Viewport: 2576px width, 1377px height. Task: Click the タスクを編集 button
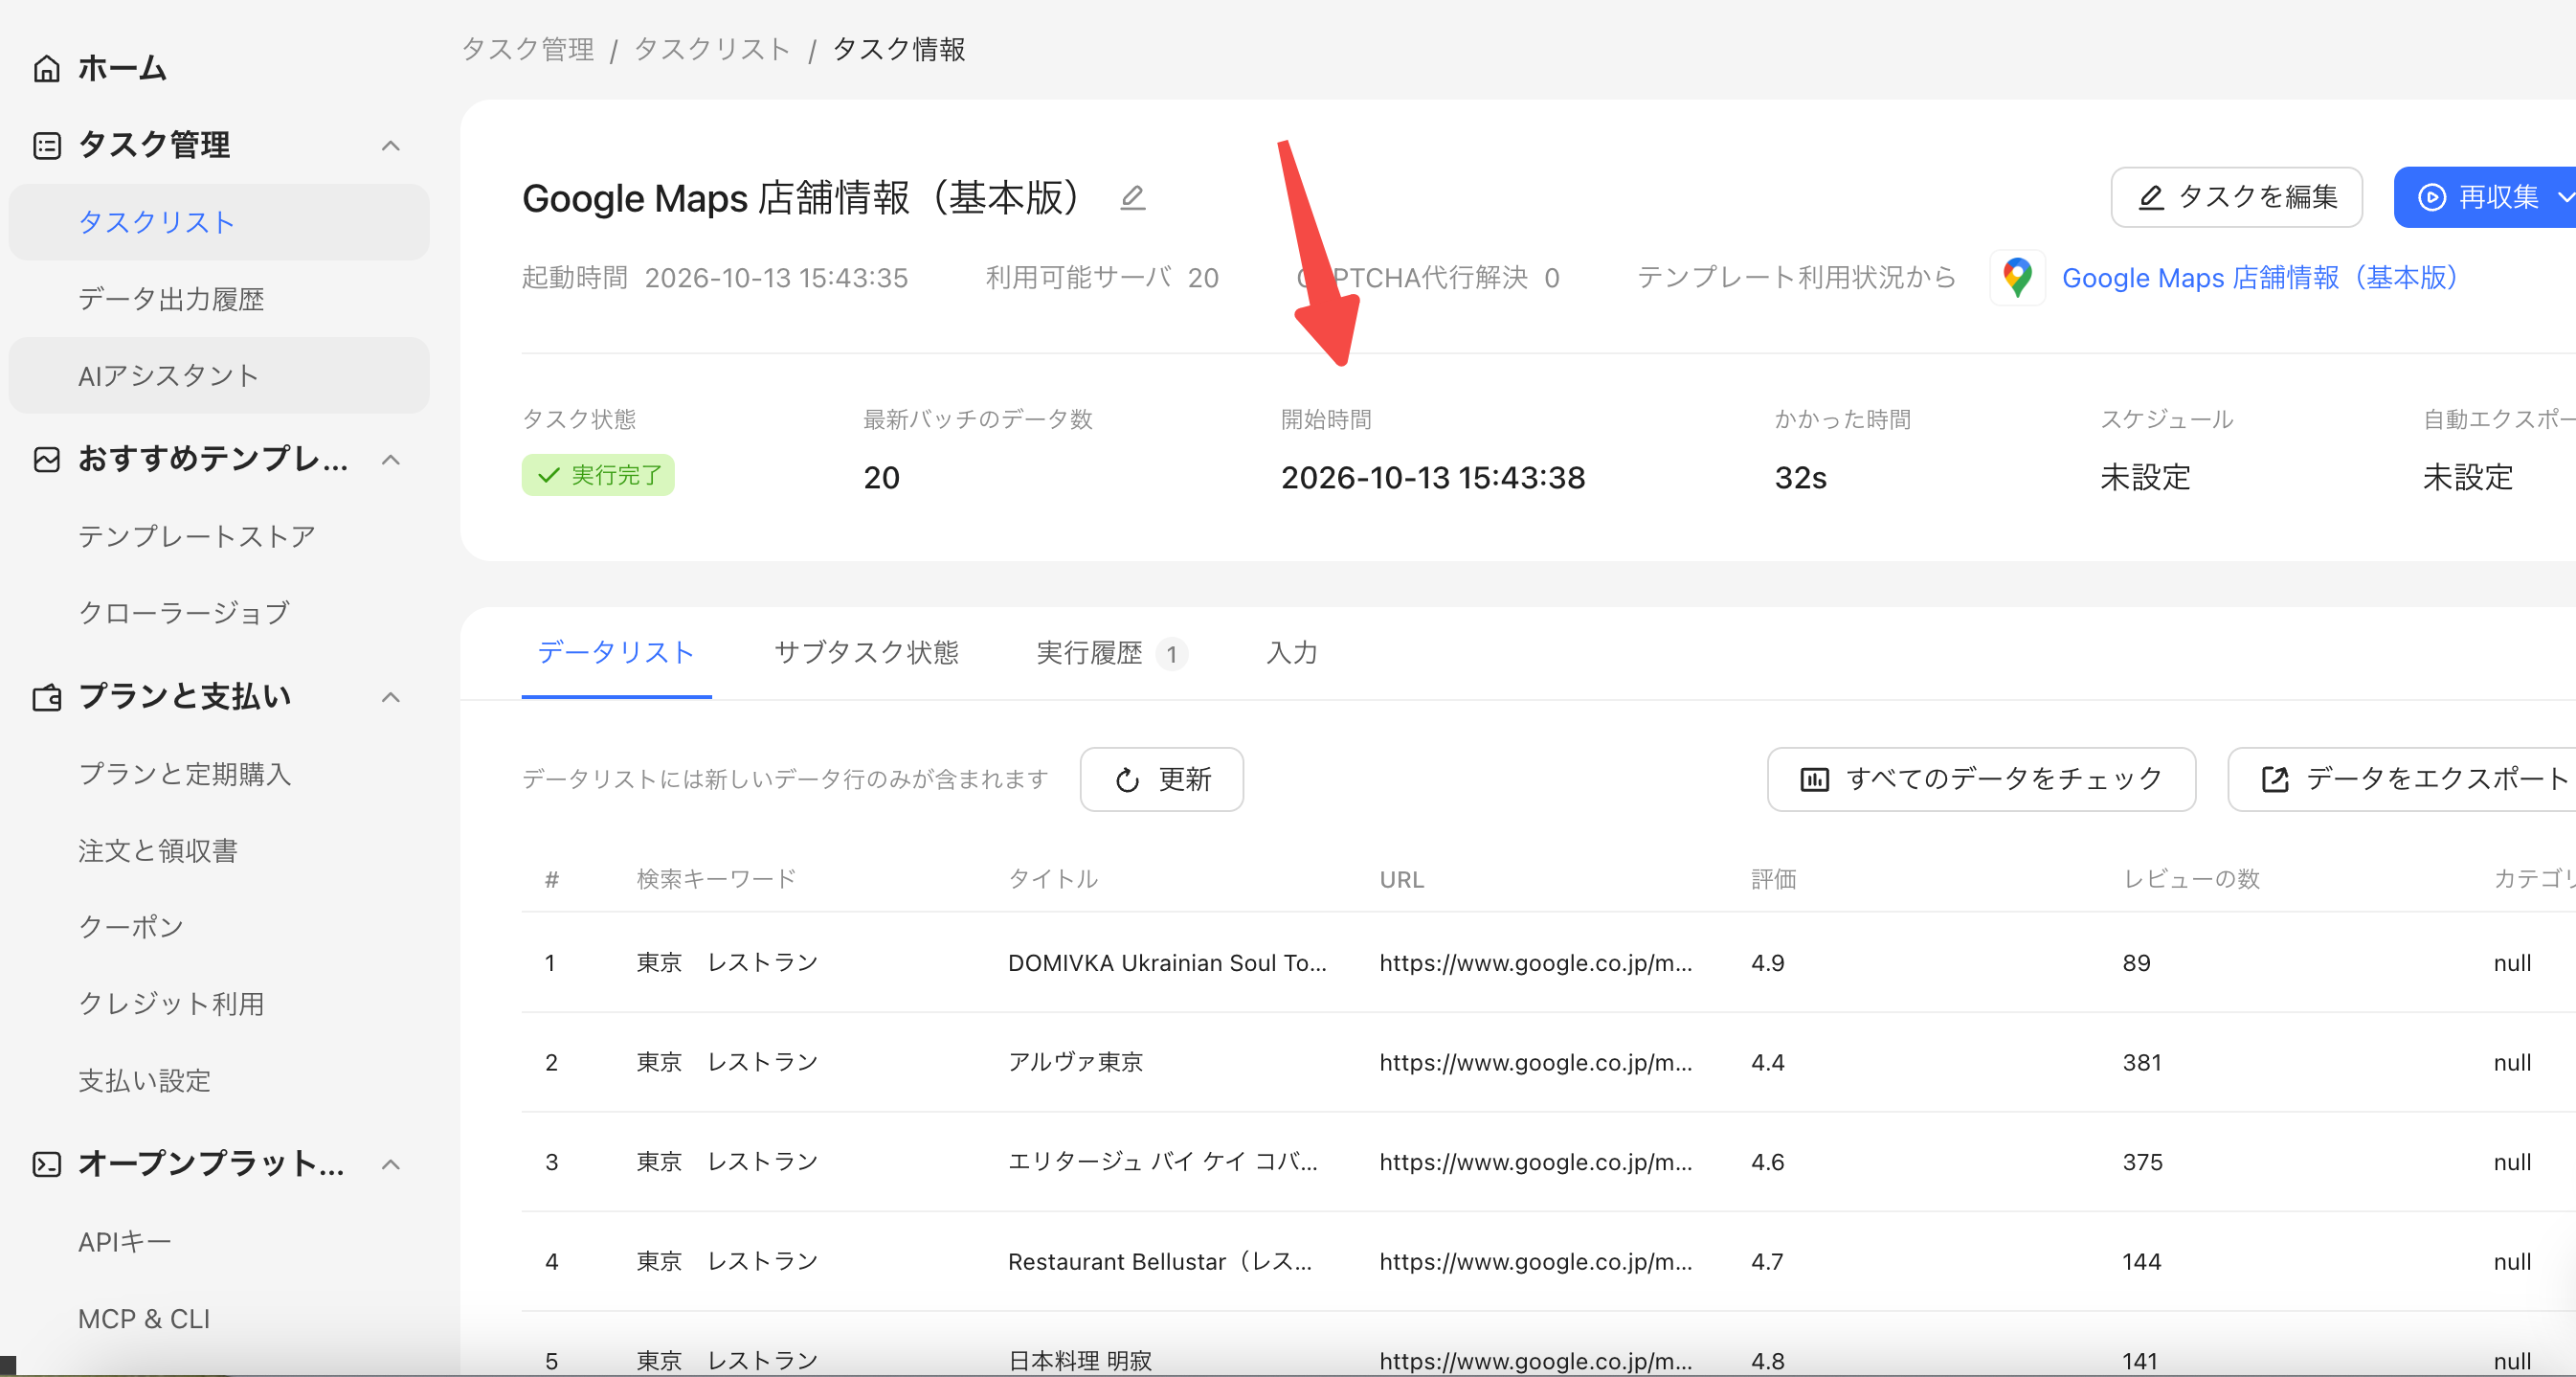2236,197
